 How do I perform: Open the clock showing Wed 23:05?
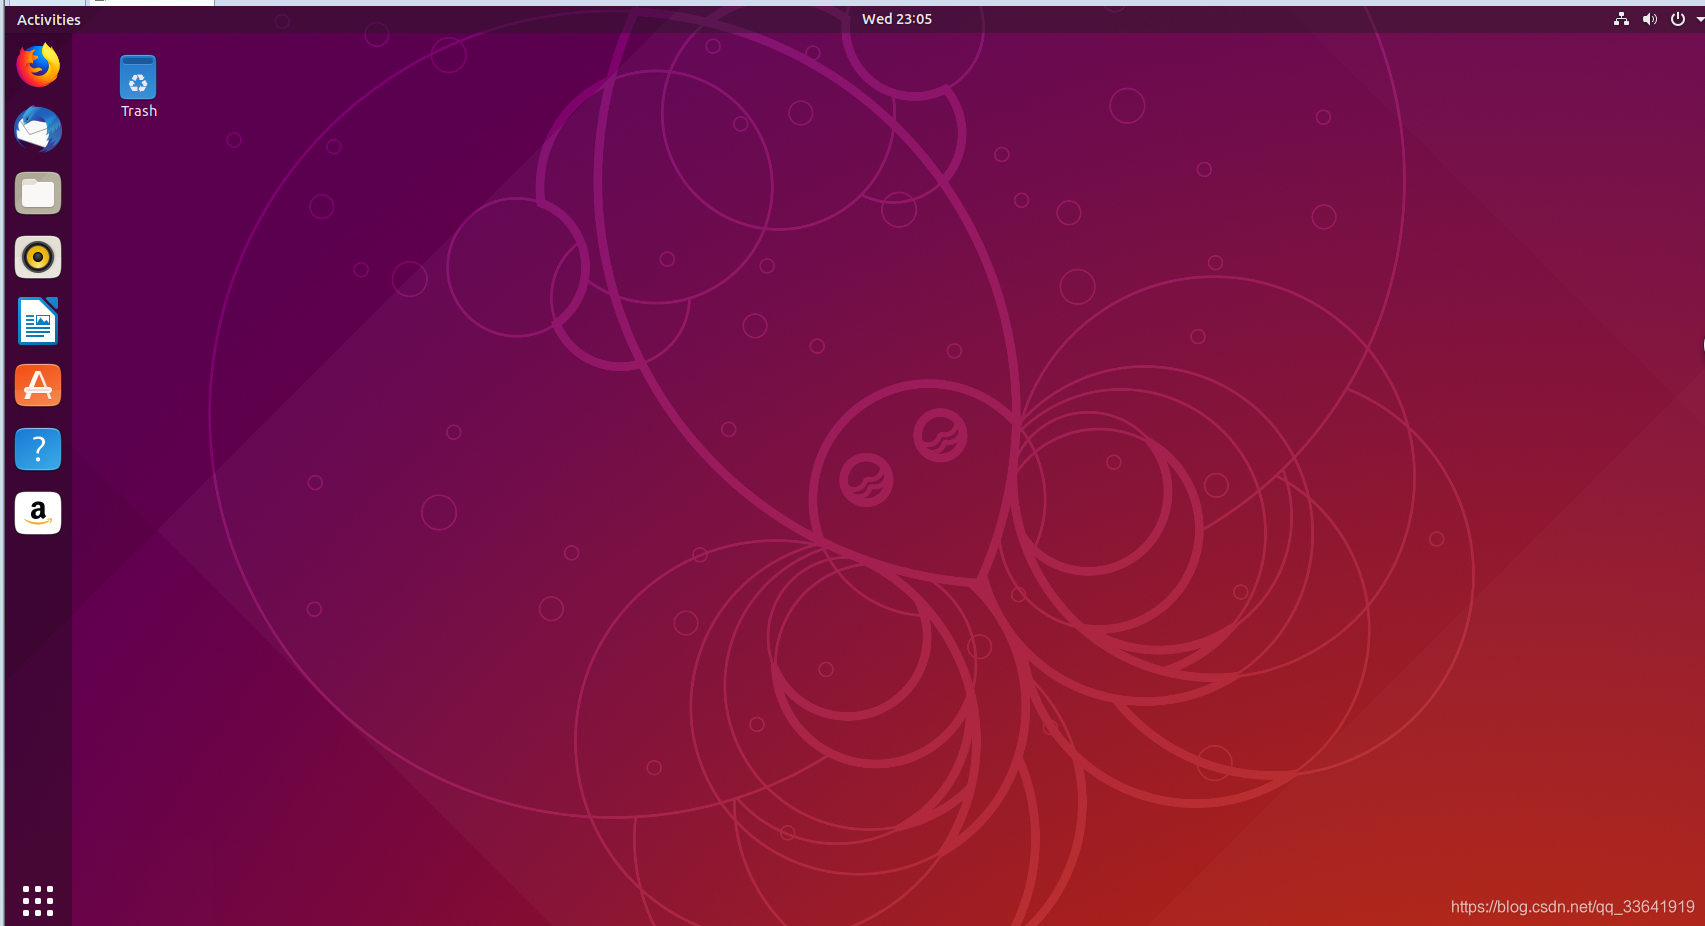coord(897,19)
